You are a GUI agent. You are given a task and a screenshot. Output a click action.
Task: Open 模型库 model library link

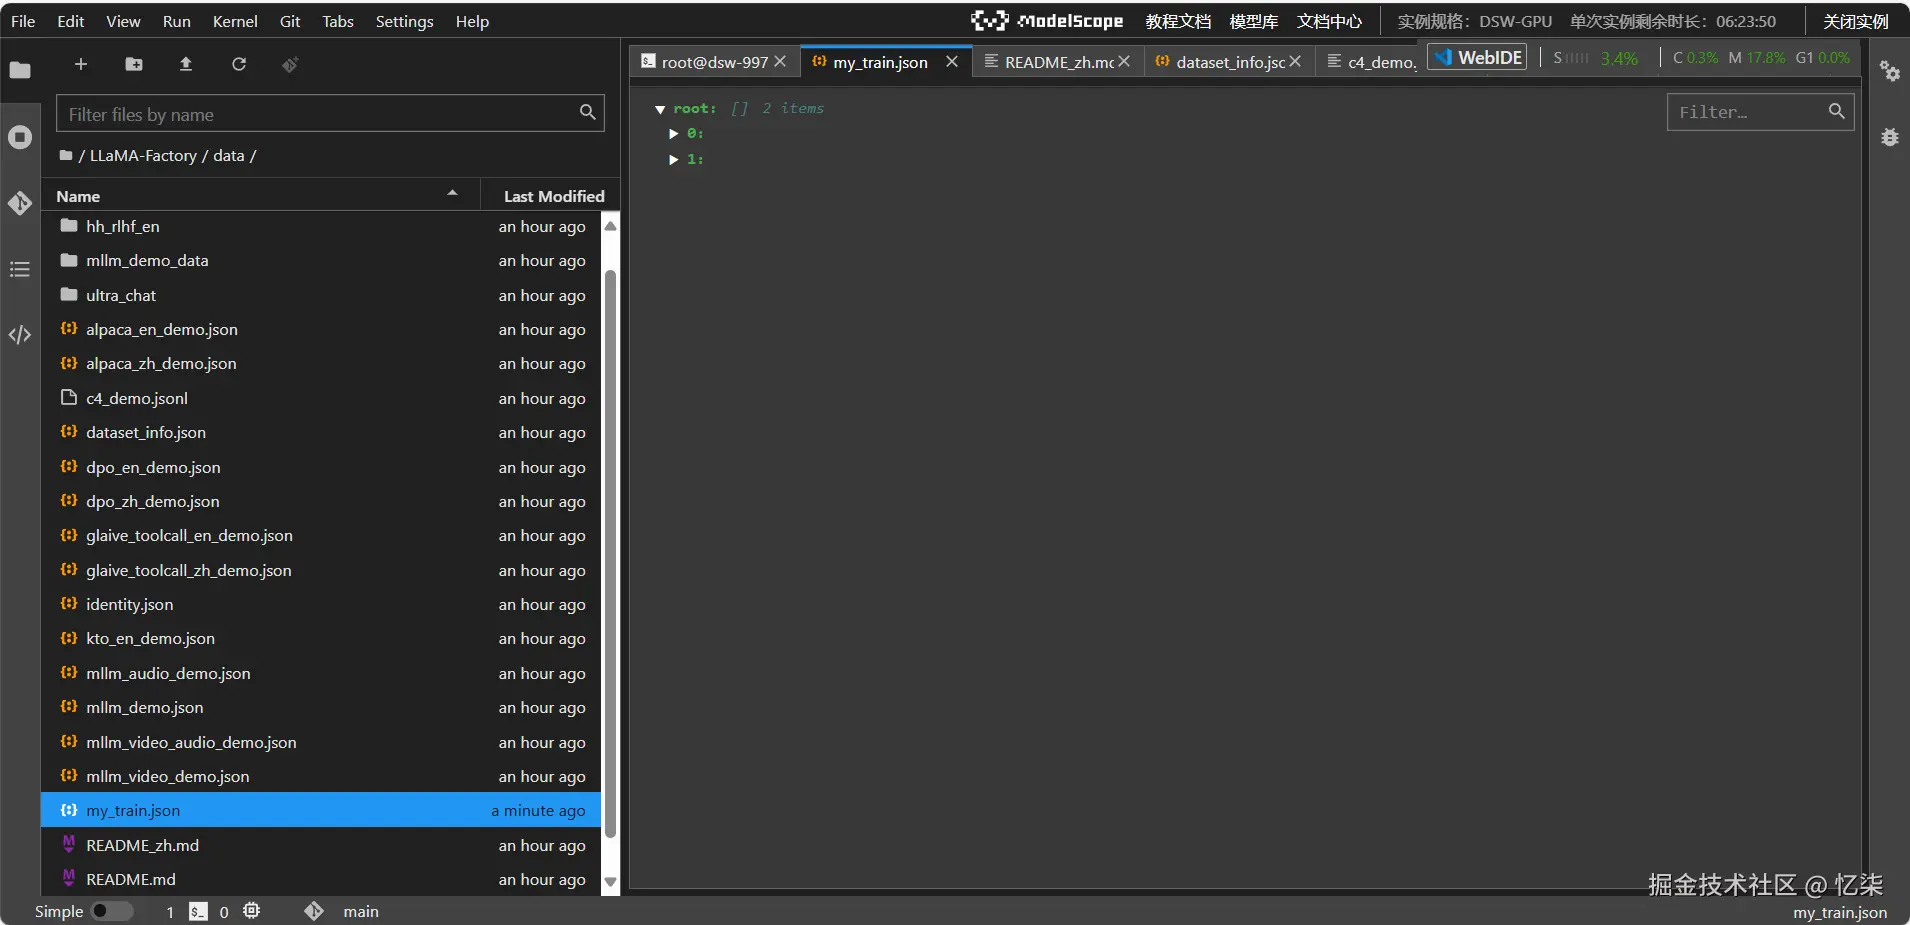click(x=1253, y=21)
